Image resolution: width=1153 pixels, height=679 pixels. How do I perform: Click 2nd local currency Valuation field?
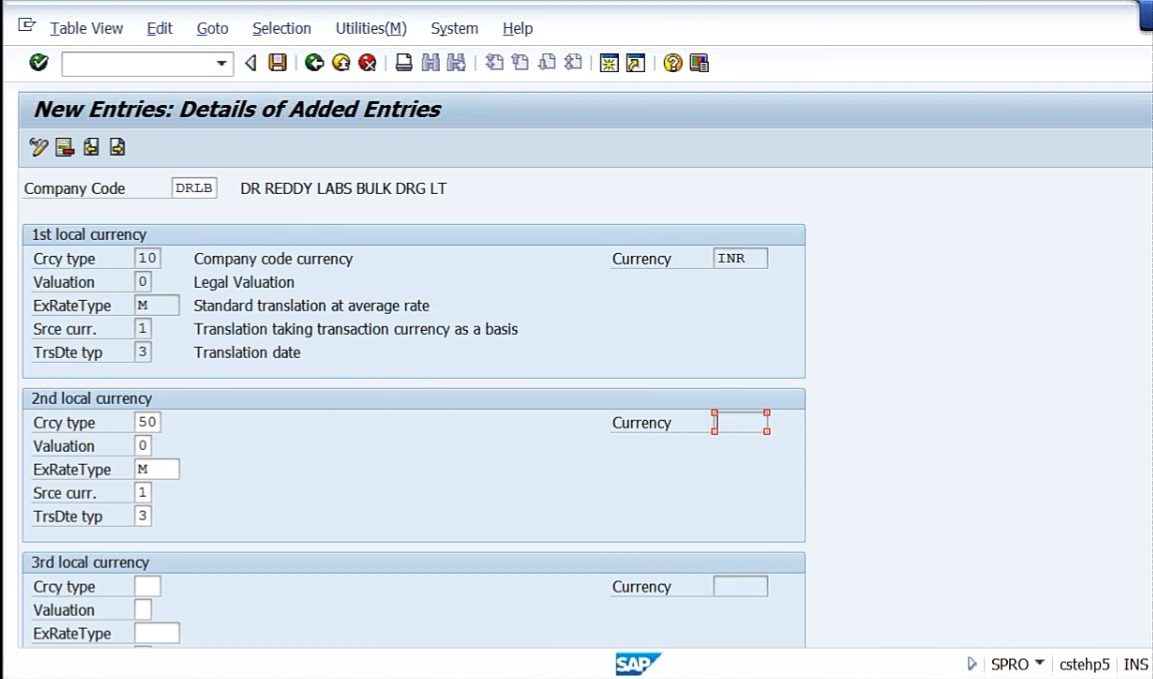tap(143, 446)
